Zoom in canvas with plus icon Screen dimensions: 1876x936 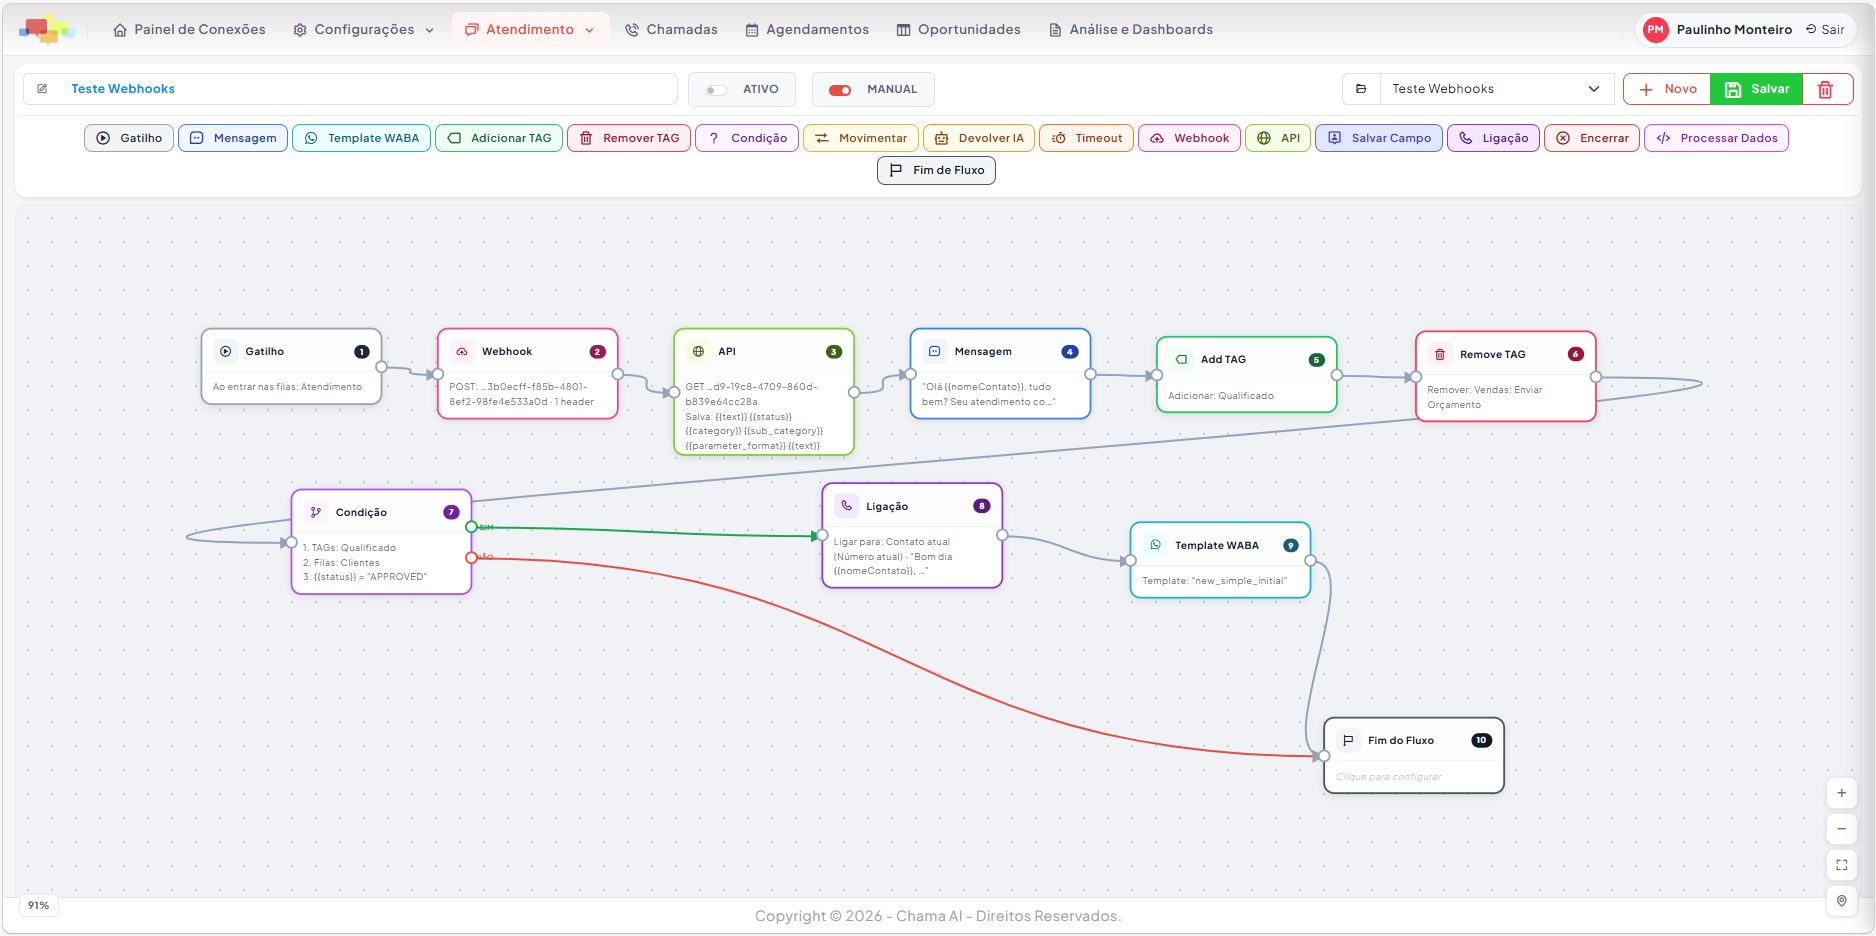[1841, 793]
